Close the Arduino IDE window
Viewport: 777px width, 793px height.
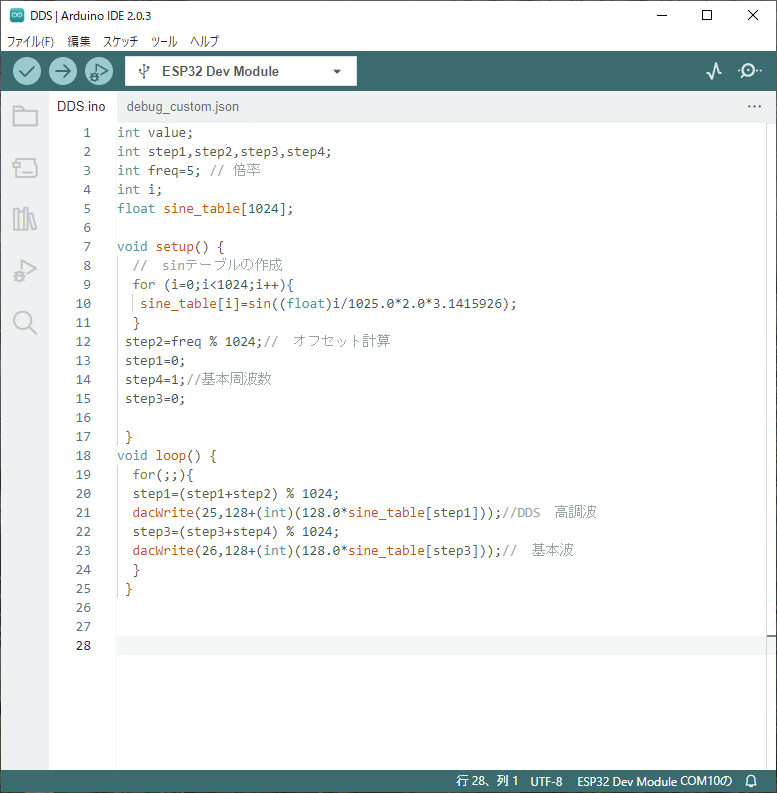(x=753, y=15)
